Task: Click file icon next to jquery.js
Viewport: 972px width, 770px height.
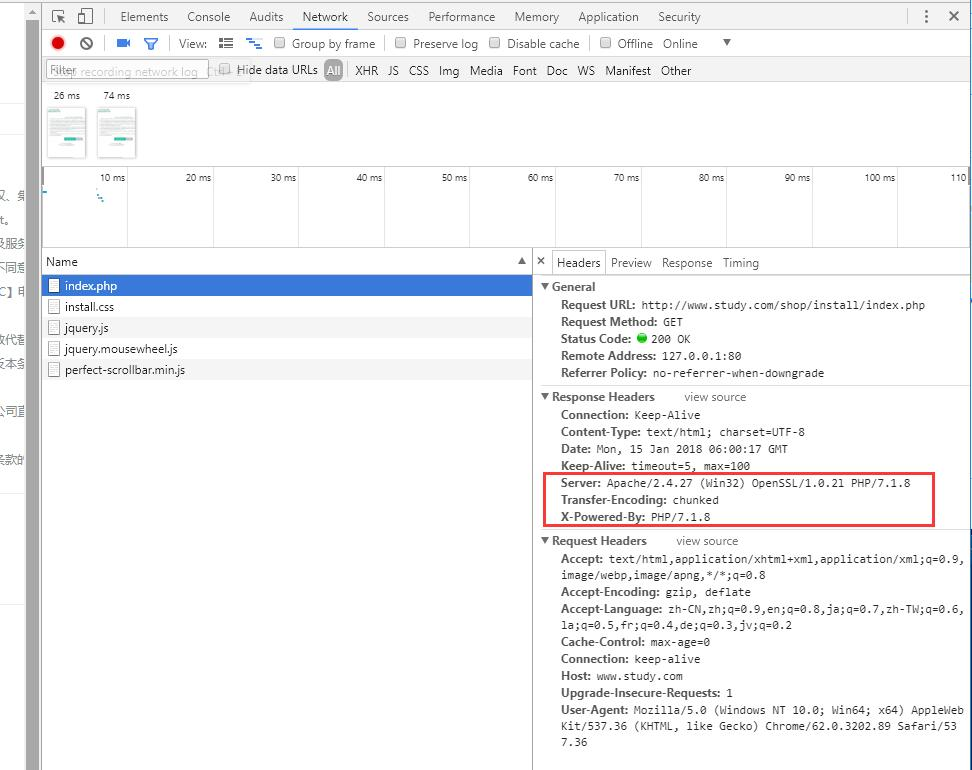Action: (54, 327)
